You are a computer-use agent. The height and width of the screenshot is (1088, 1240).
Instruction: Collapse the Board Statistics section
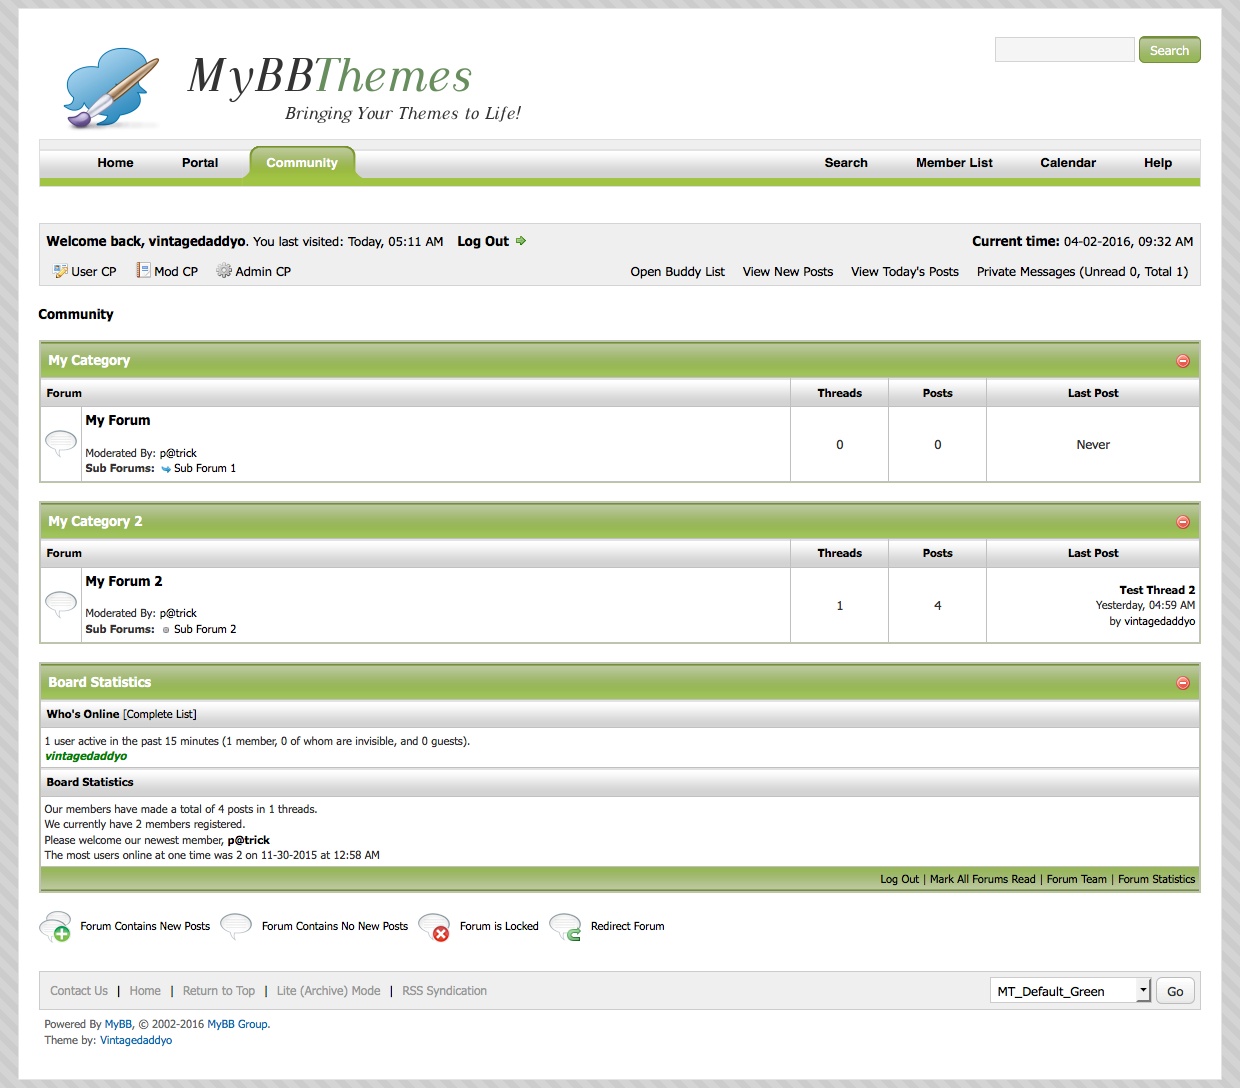click(1183, 683)
